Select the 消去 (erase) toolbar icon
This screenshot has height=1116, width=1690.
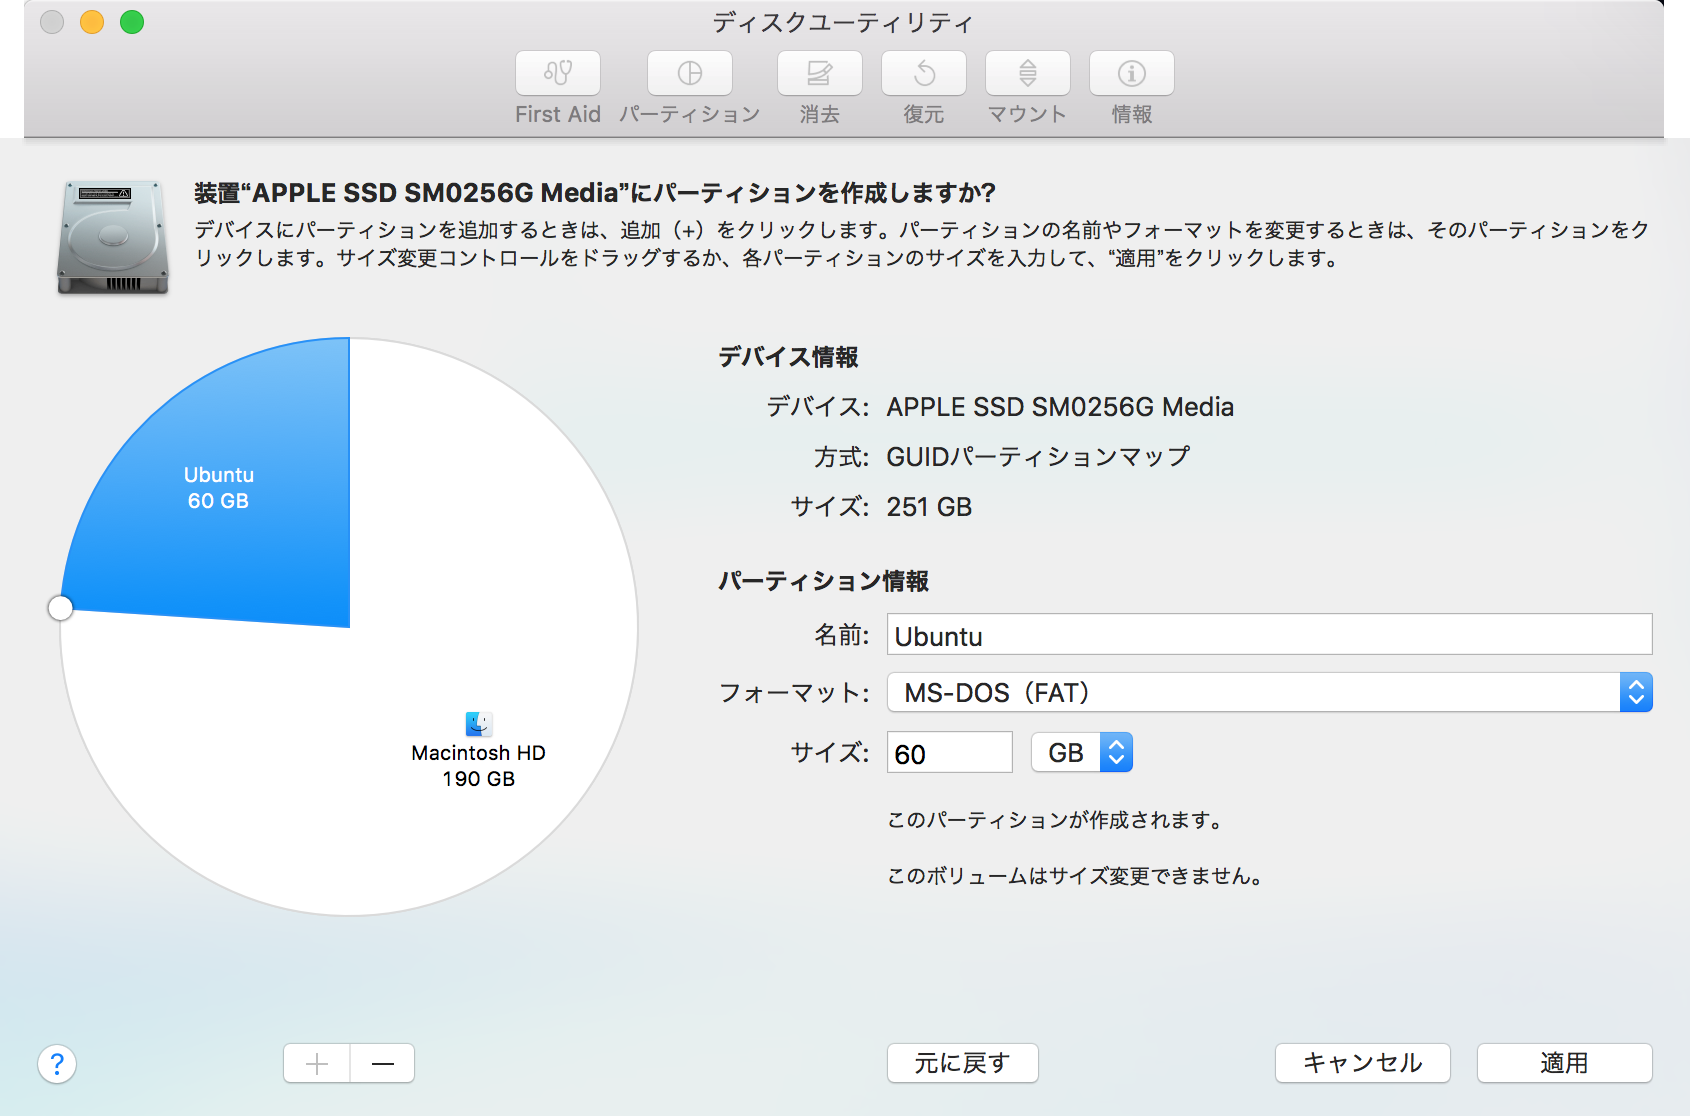click(x=819, y=74)
